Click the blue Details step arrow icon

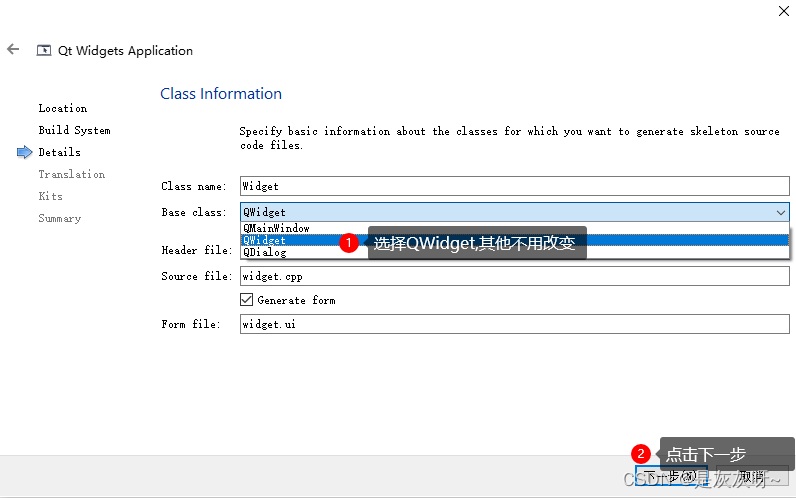click(x=25, y=152)
